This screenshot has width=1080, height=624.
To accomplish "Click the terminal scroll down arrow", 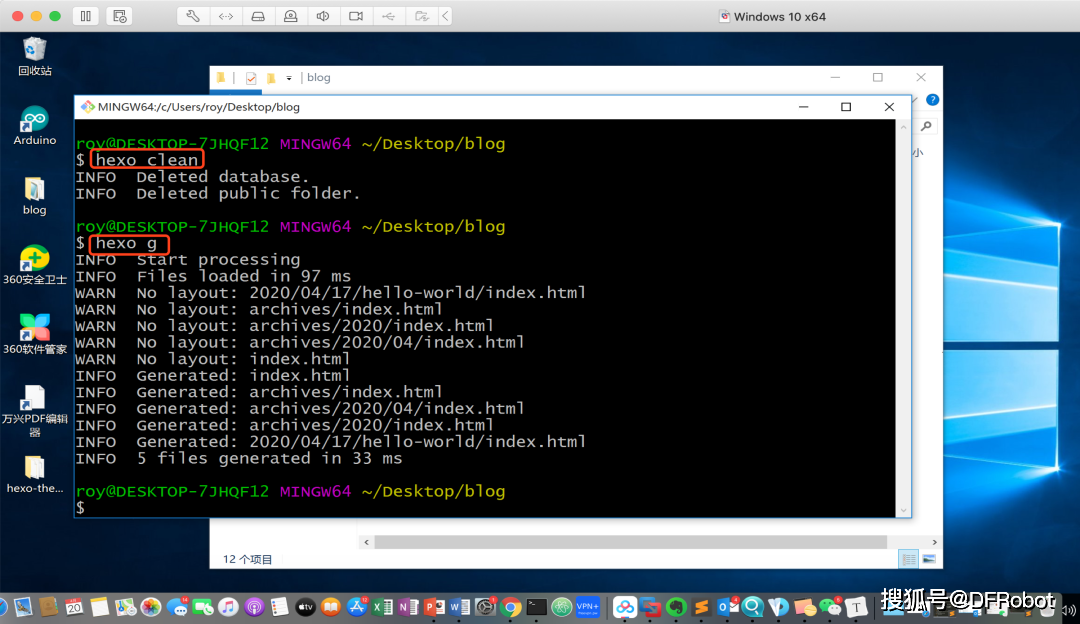I will 903,510.
